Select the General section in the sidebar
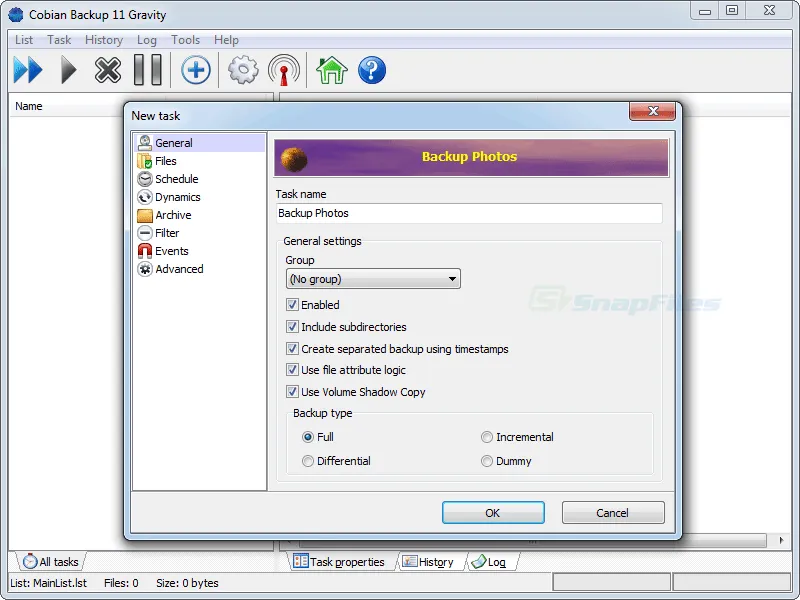The width and height of the screenshot is (800, 600). [x=199, y=143]
